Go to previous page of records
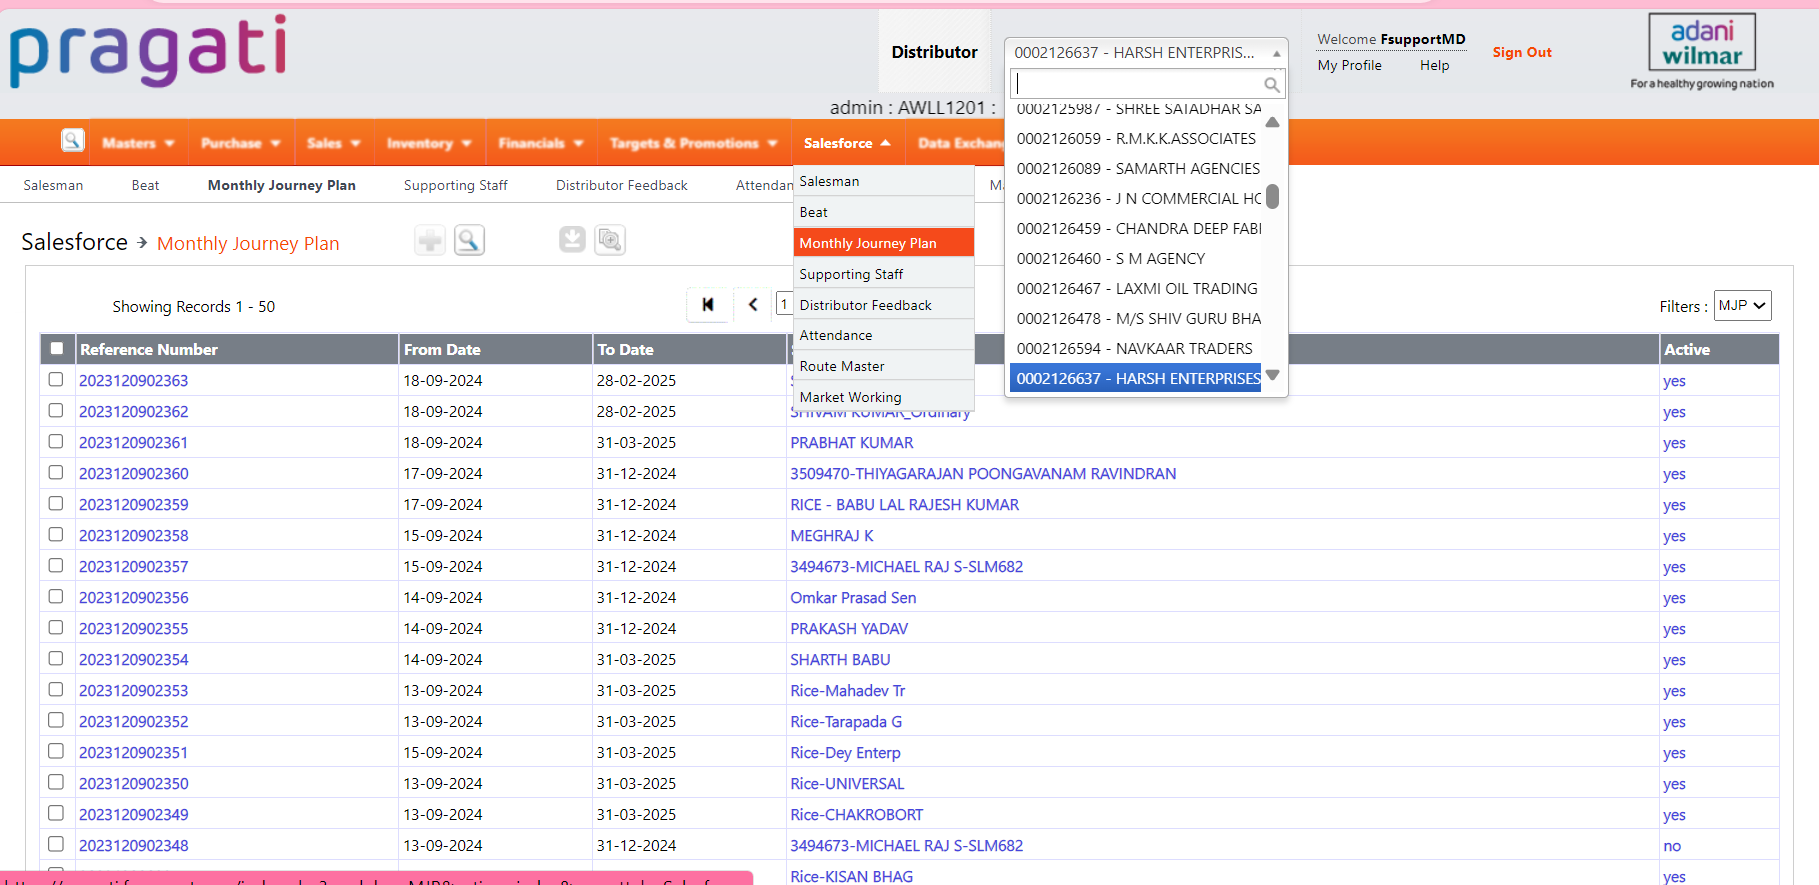This screenshot has width=1819, height=885. [753, 305]
